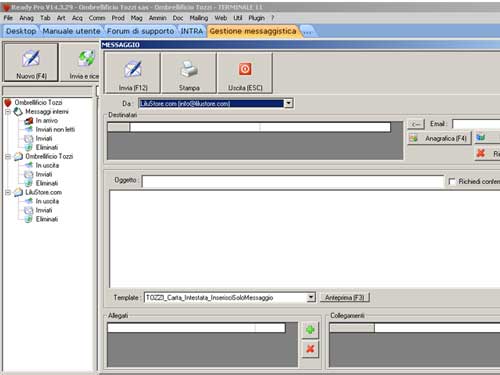Click into the Oggetto subject field
The width and height of the screenshot is (500, 375).
(293, 182)
